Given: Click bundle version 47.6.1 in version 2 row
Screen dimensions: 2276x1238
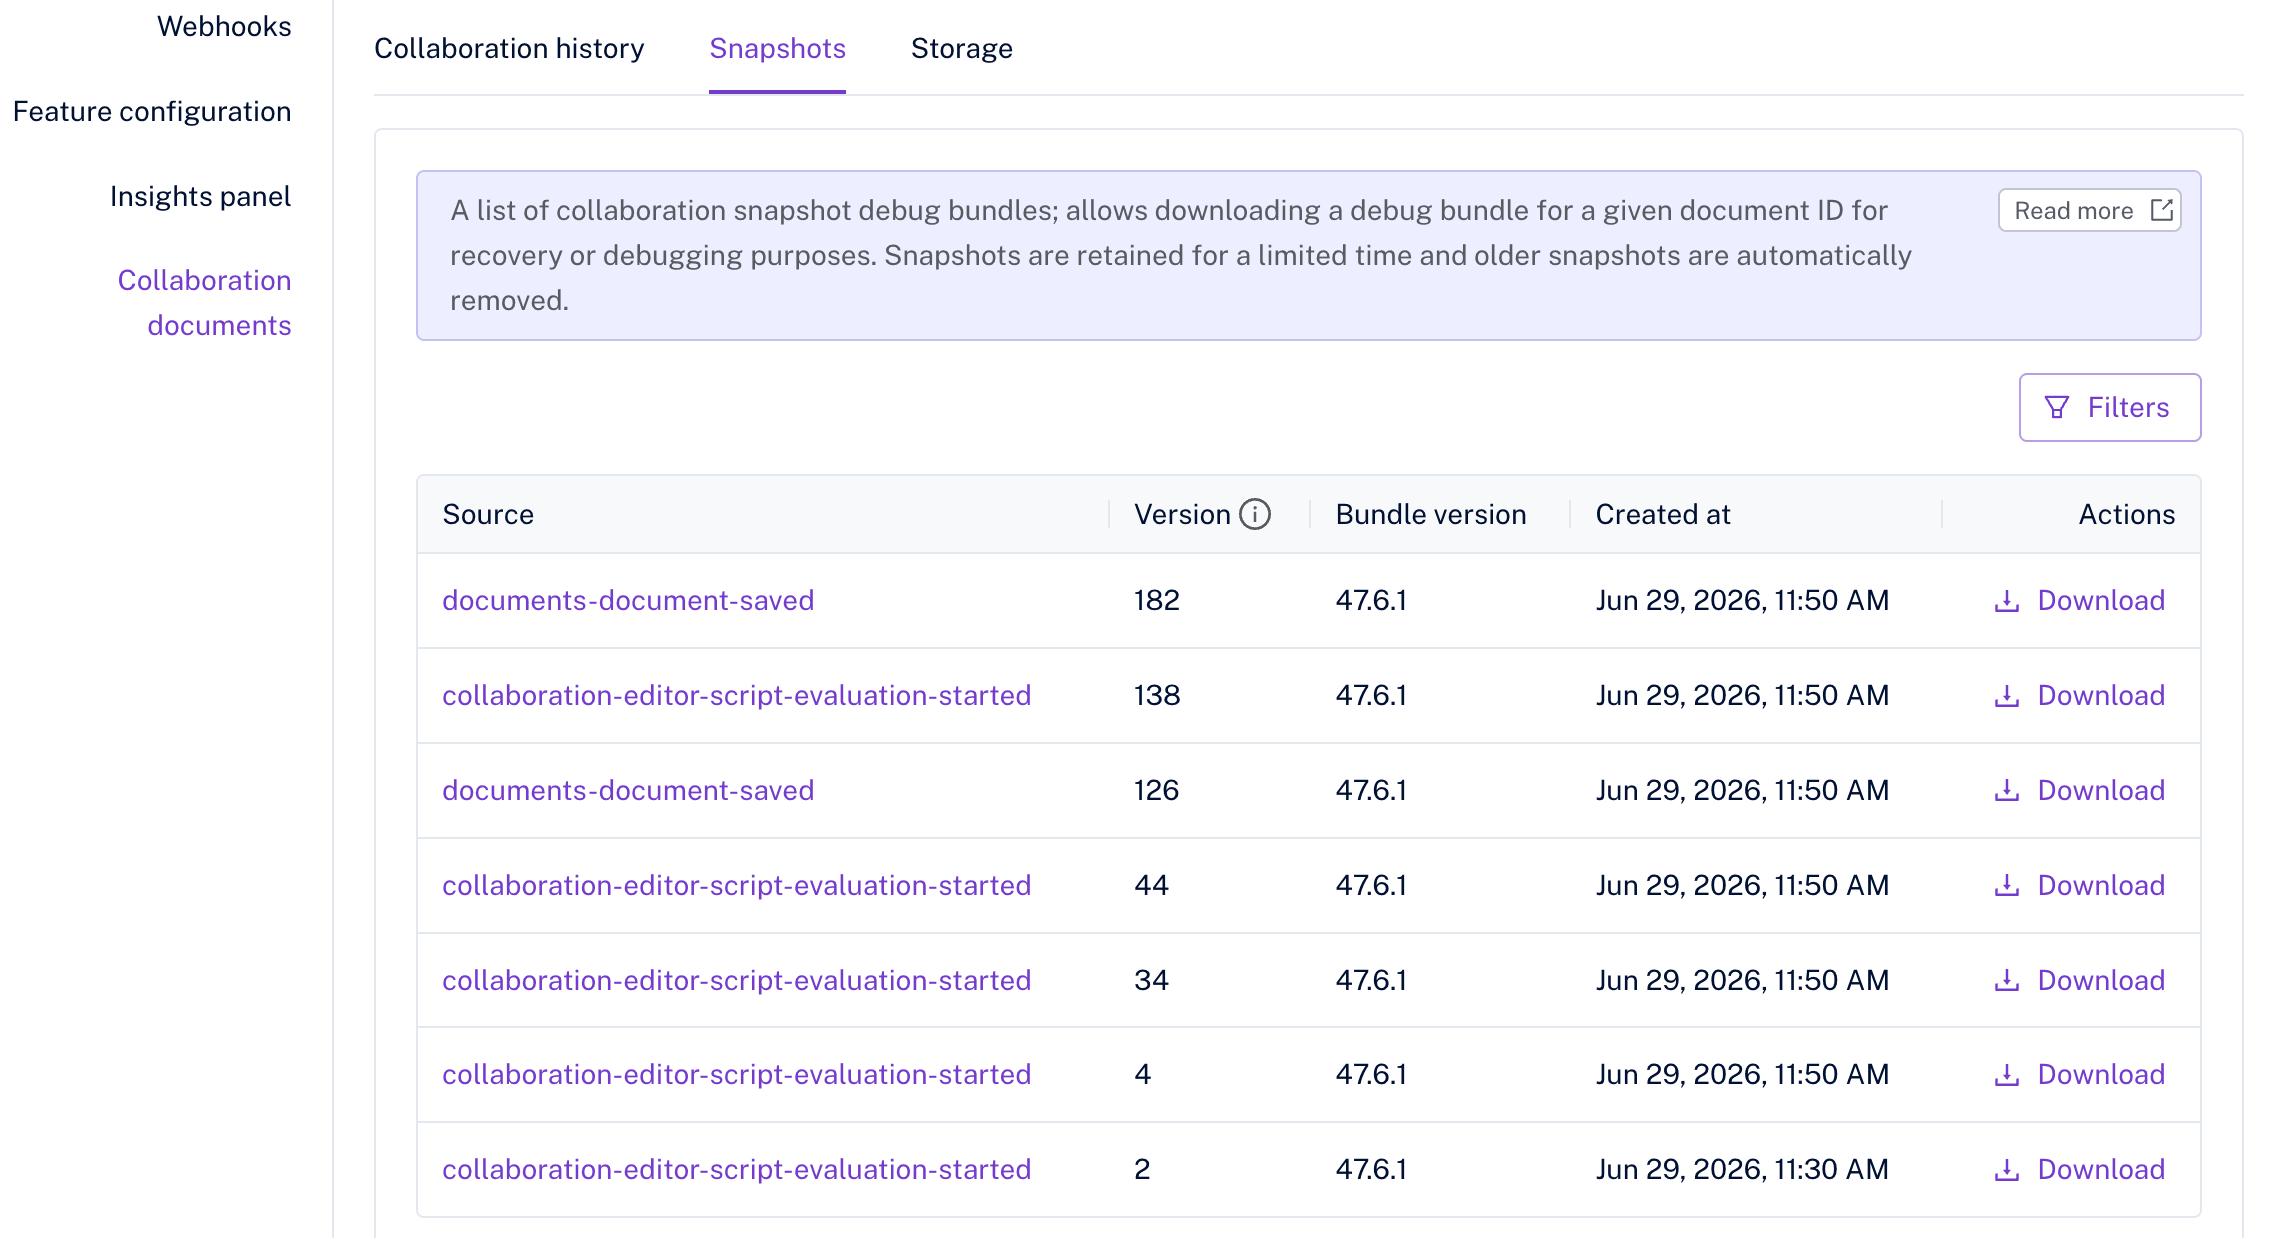Looking at the screenshot, I should (x=1371, y=1169).
